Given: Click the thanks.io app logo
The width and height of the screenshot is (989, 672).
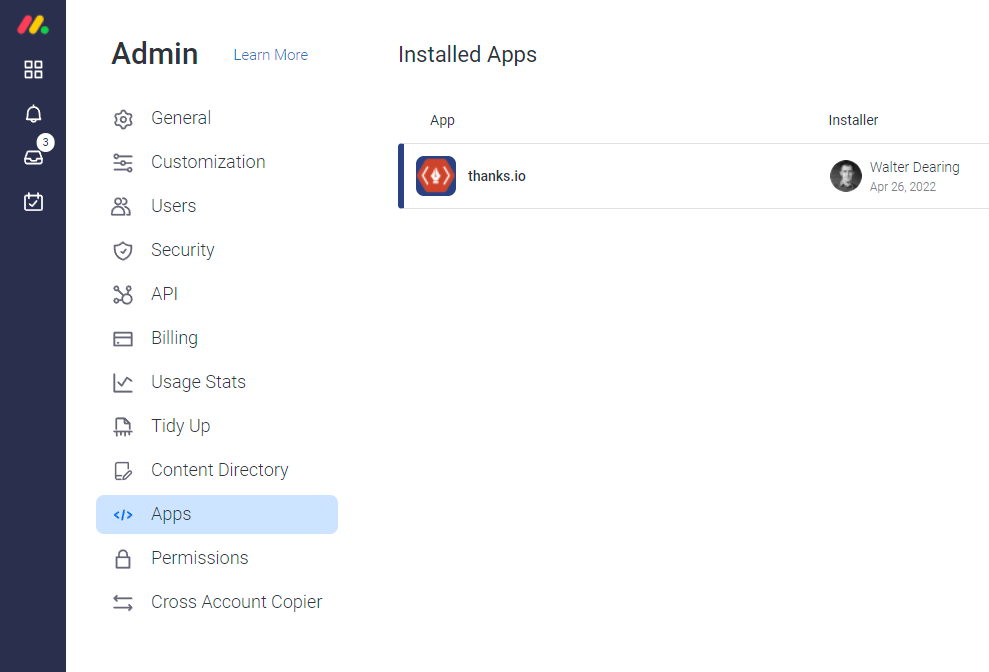Looking at the screenshot, I should click(x=436, y=176).
